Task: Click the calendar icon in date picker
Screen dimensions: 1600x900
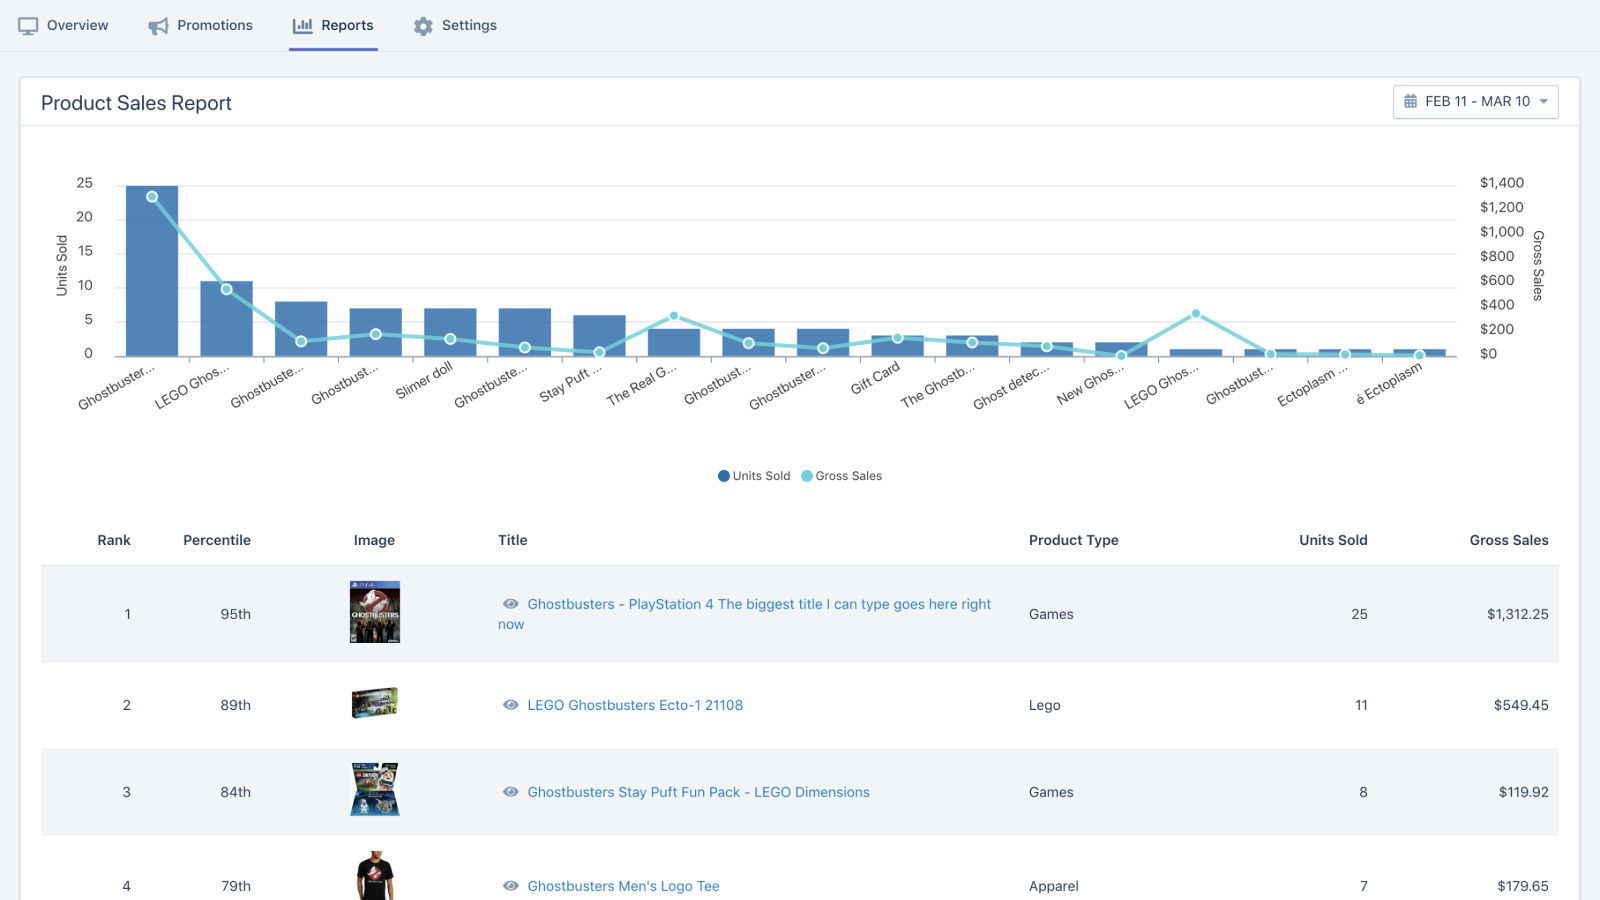Action: [x=1410, y=102]
